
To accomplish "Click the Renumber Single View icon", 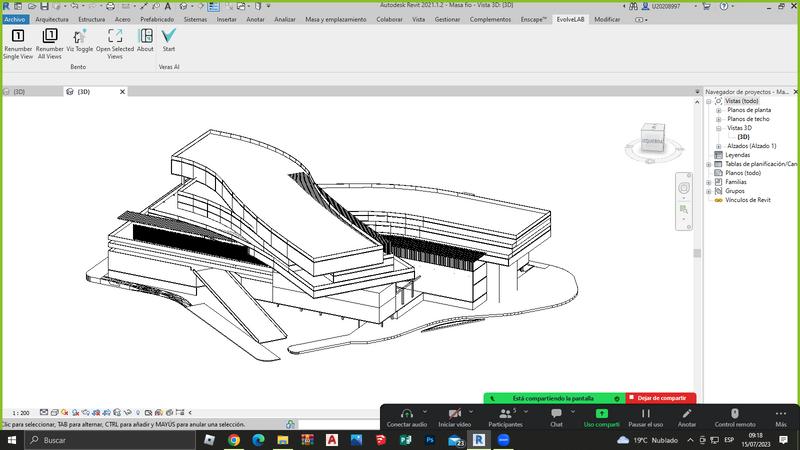I will (x=17, y=36).
